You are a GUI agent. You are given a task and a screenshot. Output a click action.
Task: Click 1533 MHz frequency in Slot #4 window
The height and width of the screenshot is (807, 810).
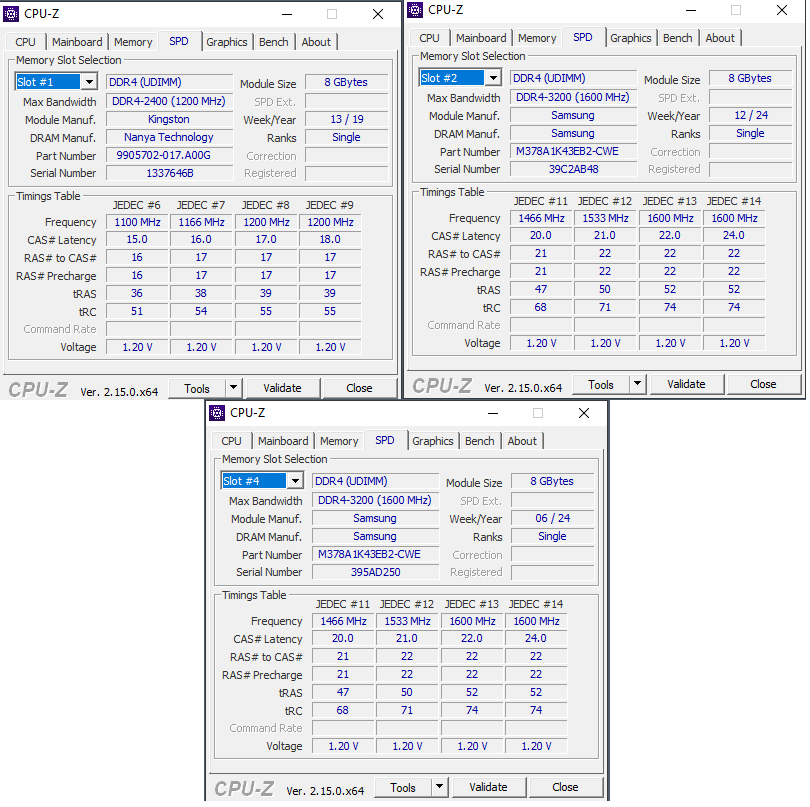408,621
